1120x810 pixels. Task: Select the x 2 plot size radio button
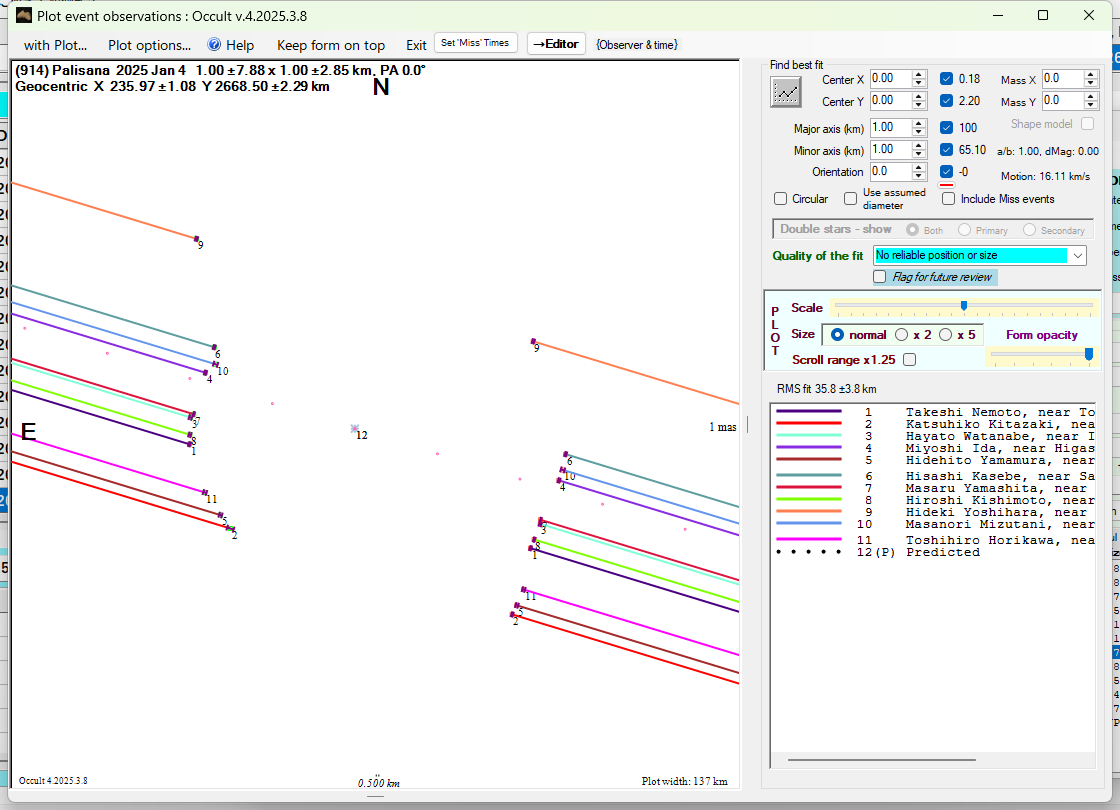pyautogui.click(x=902, y=335)
